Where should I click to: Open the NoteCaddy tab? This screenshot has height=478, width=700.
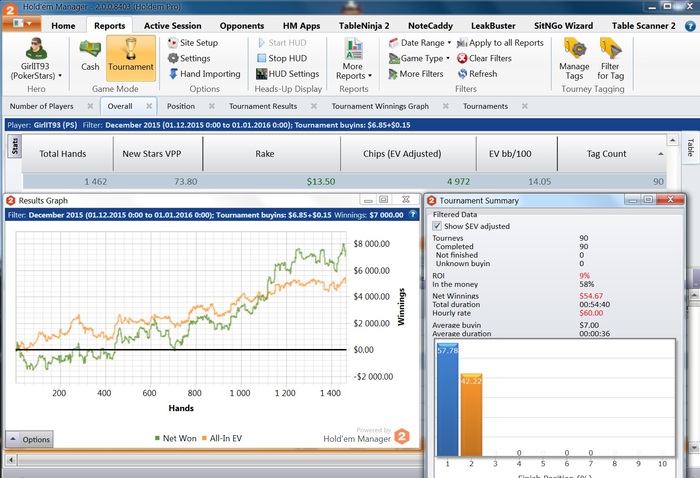(430, 26)
